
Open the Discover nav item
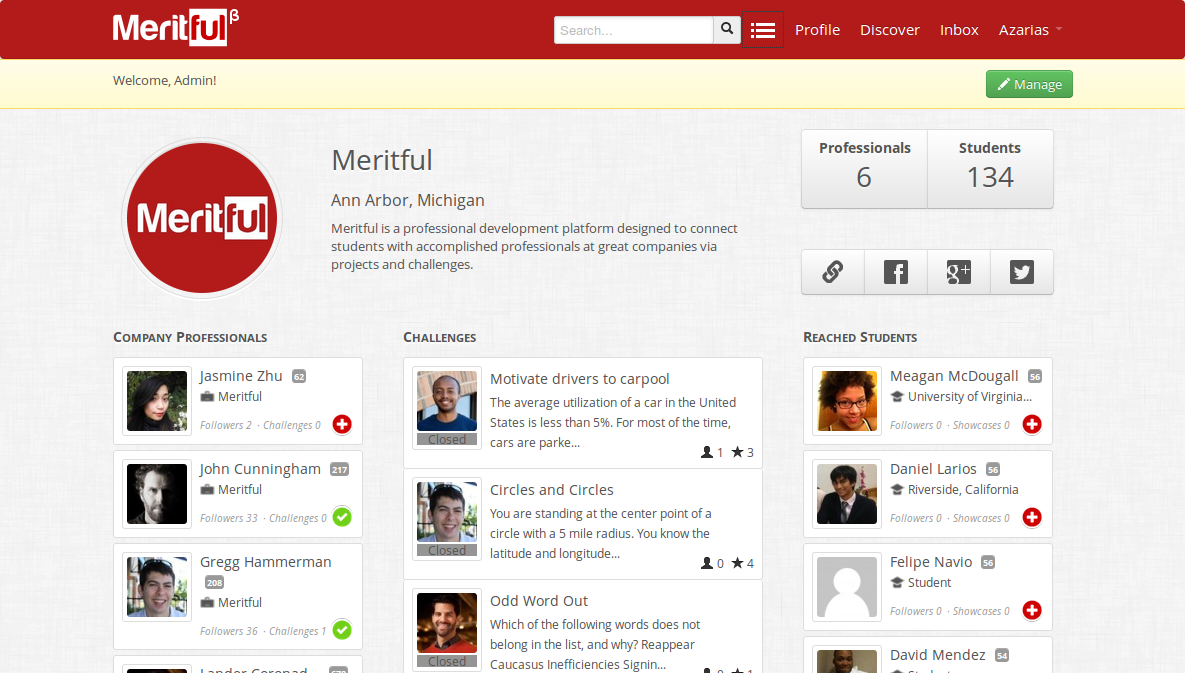coord(890,30)
